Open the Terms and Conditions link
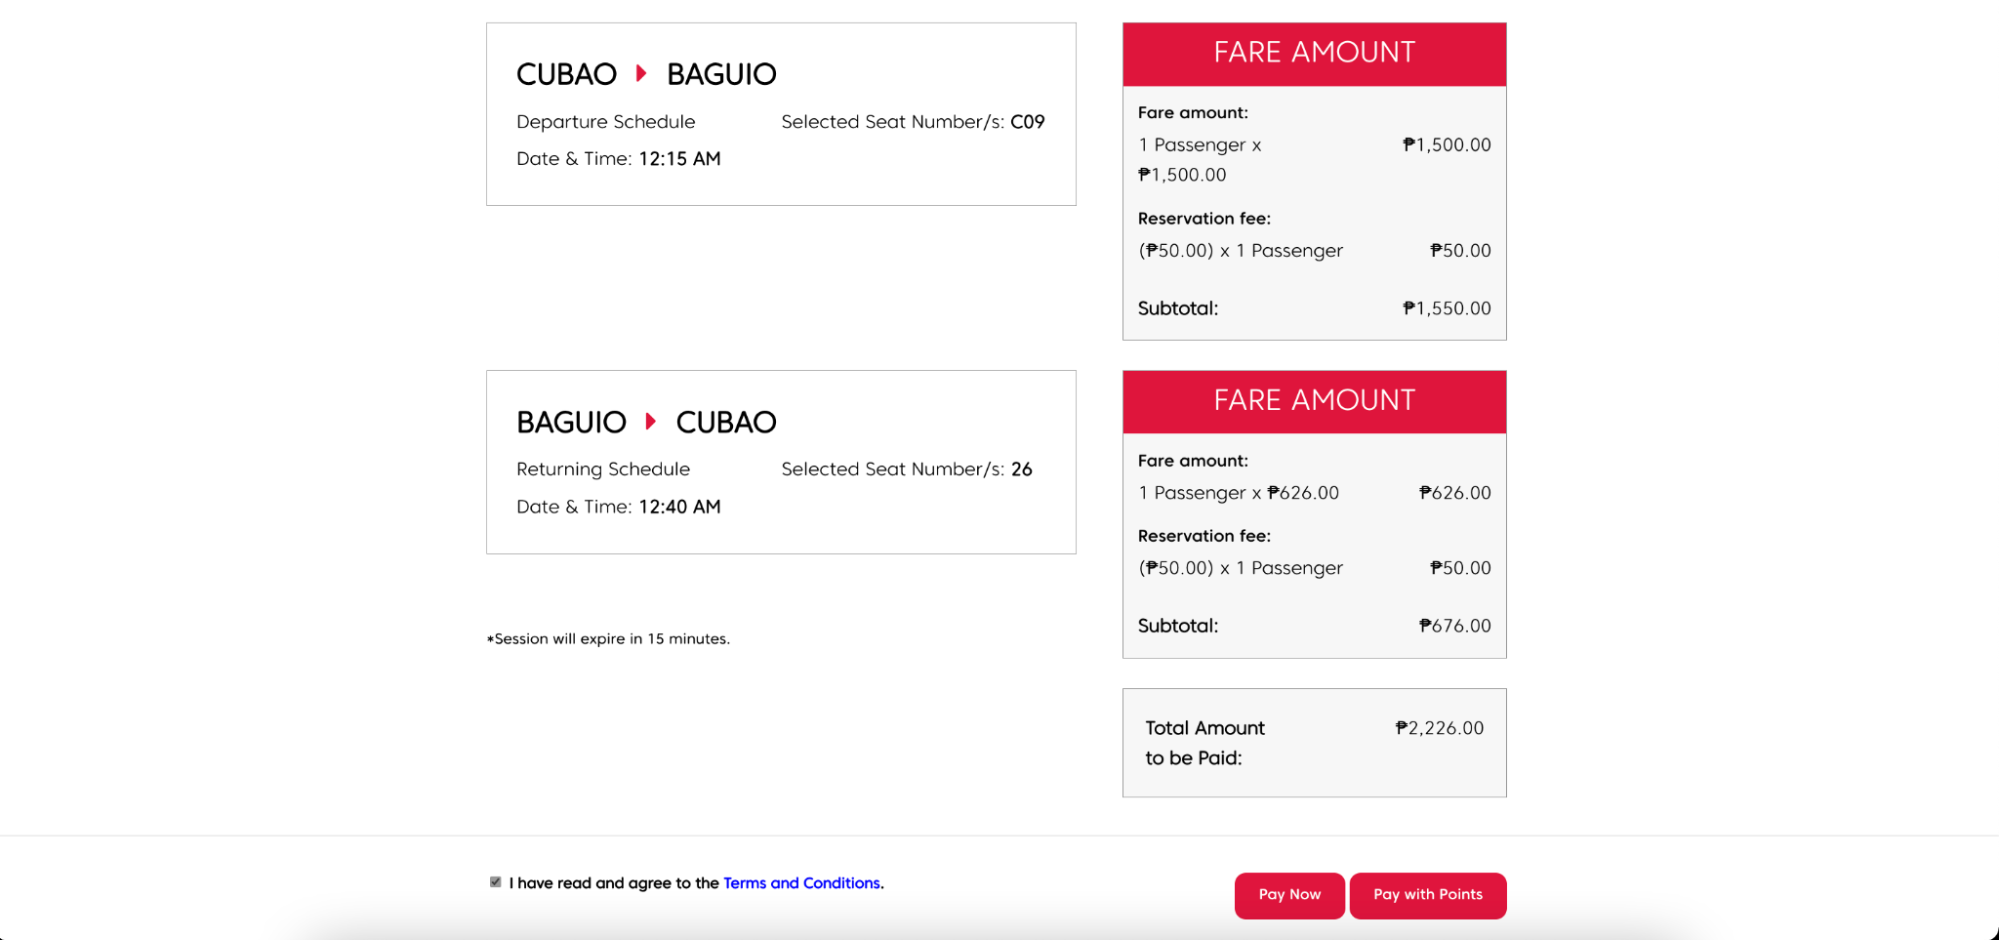This screenshot has width=1999, height=940. point(801,882)
